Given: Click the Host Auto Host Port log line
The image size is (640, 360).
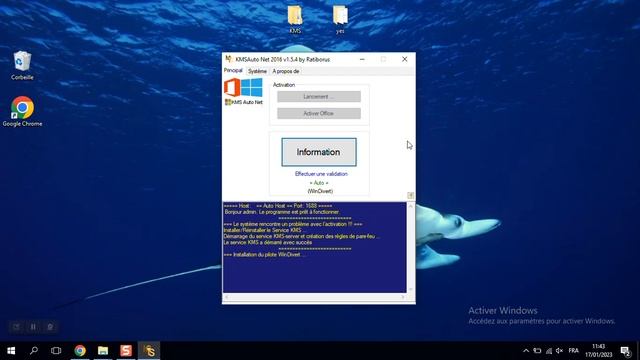Looking at the screenshot, I should (278, 206).
